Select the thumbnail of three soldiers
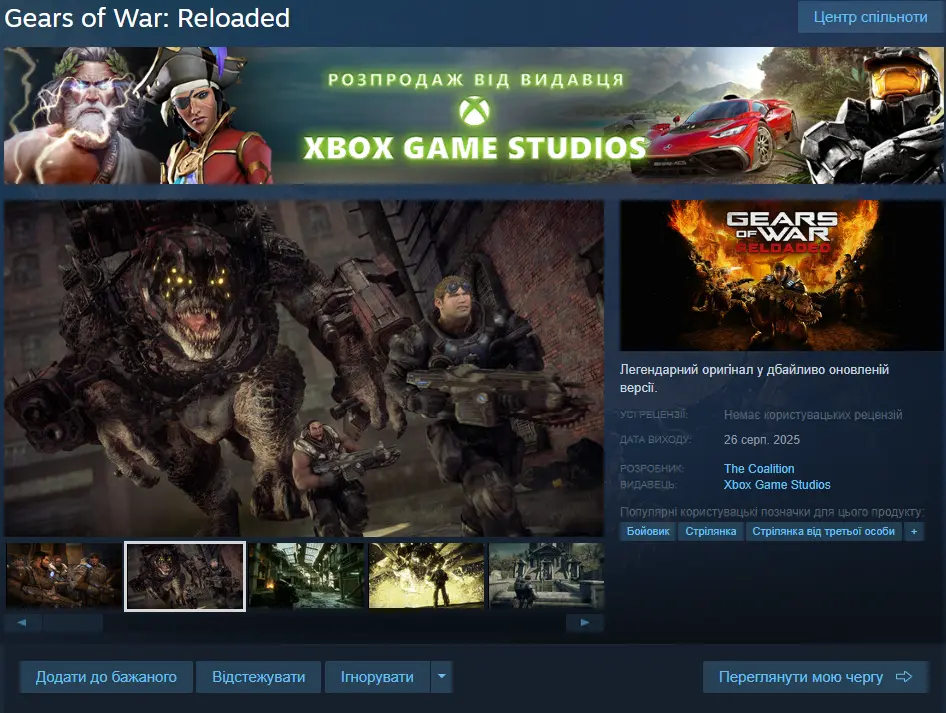 point(64,576)
